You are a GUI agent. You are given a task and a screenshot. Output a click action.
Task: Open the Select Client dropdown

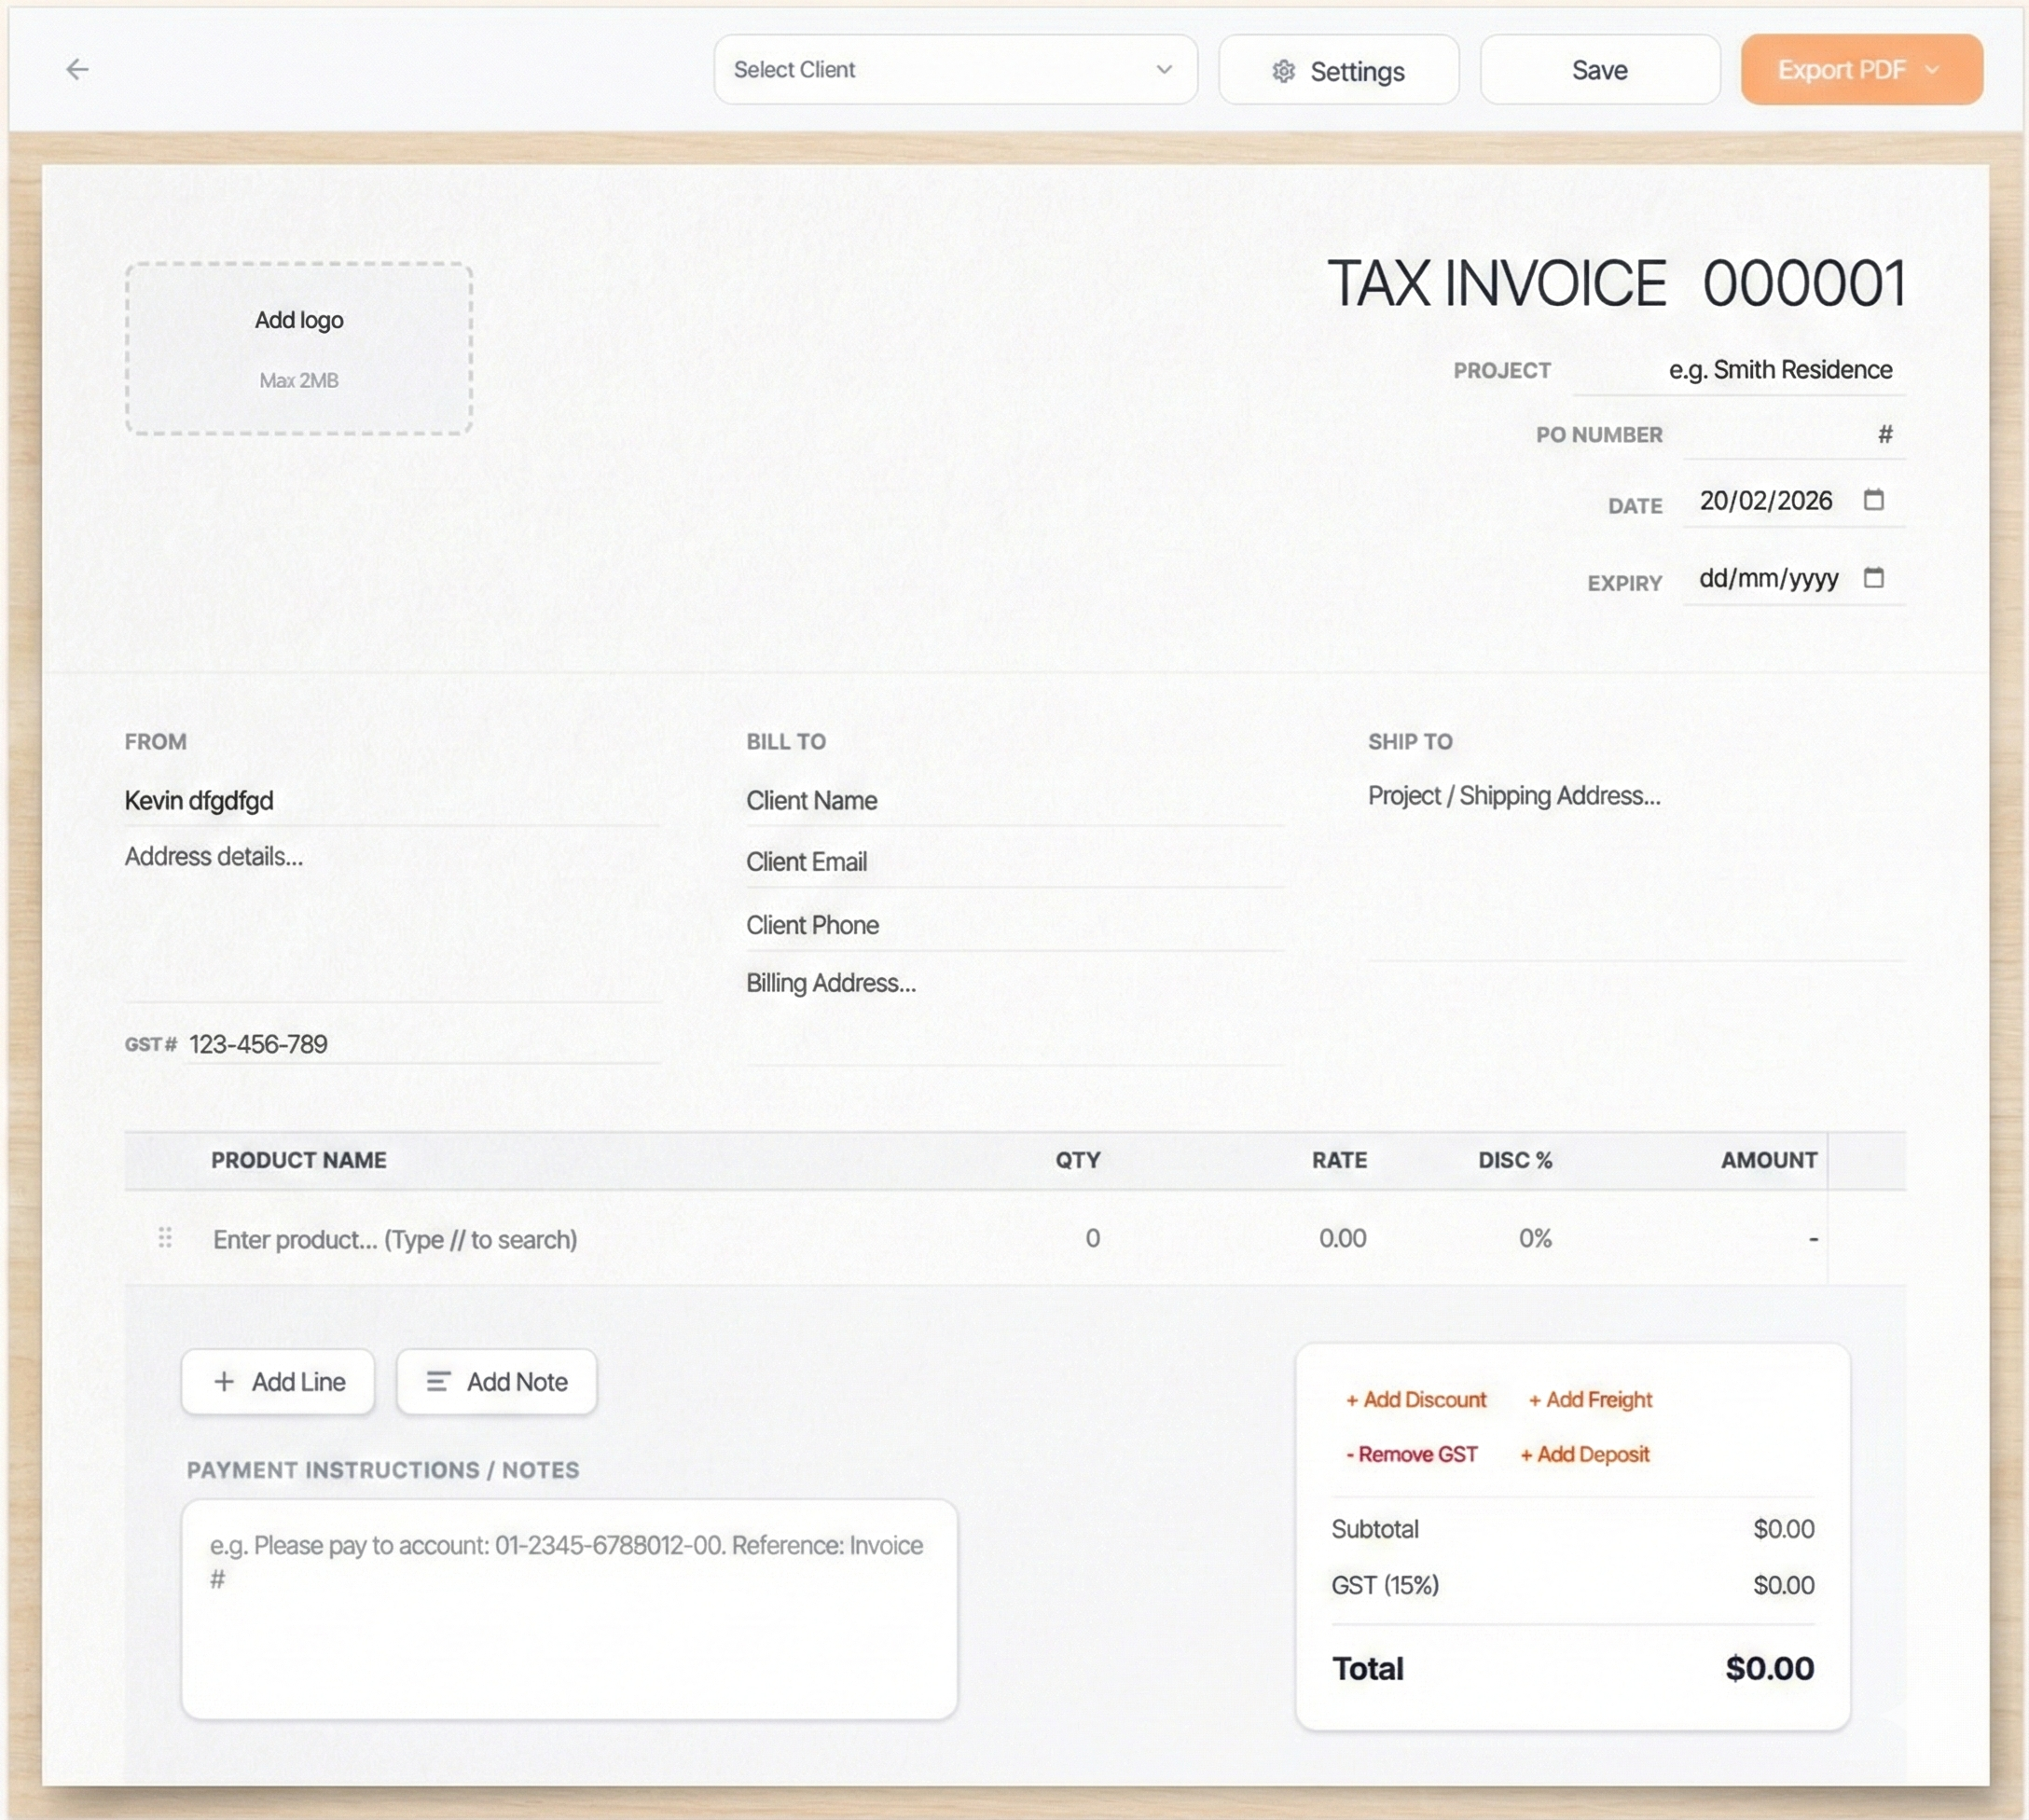point(954,69)
